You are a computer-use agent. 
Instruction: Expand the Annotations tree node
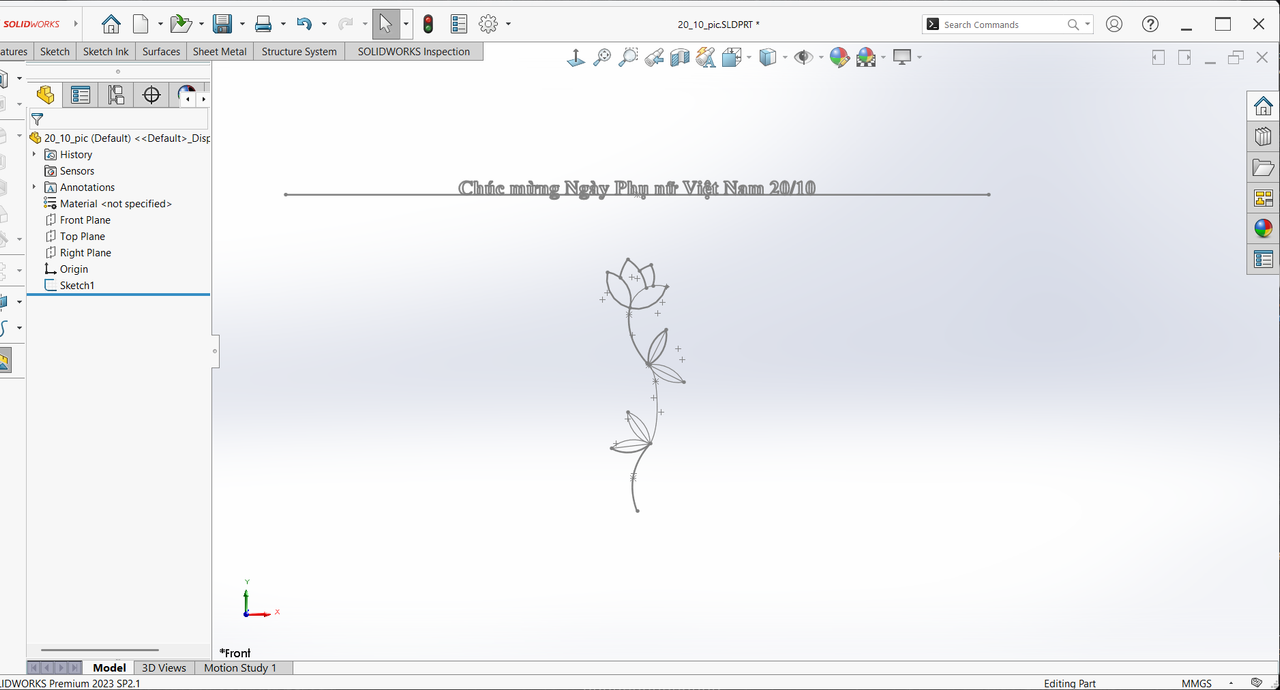coord(34,187)
